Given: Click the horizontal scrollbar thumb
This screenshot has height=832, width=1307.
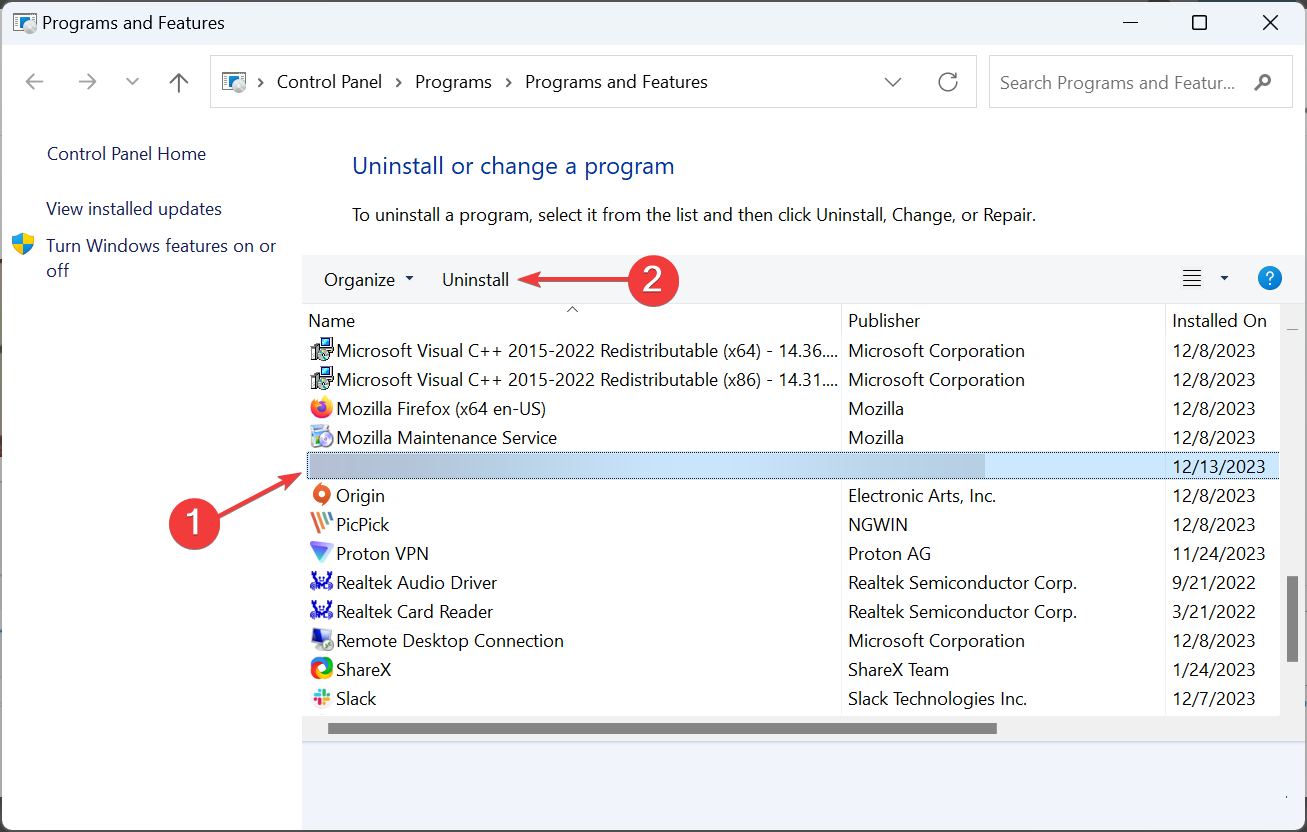Looking at the screenshot, I should coord(662,729).
